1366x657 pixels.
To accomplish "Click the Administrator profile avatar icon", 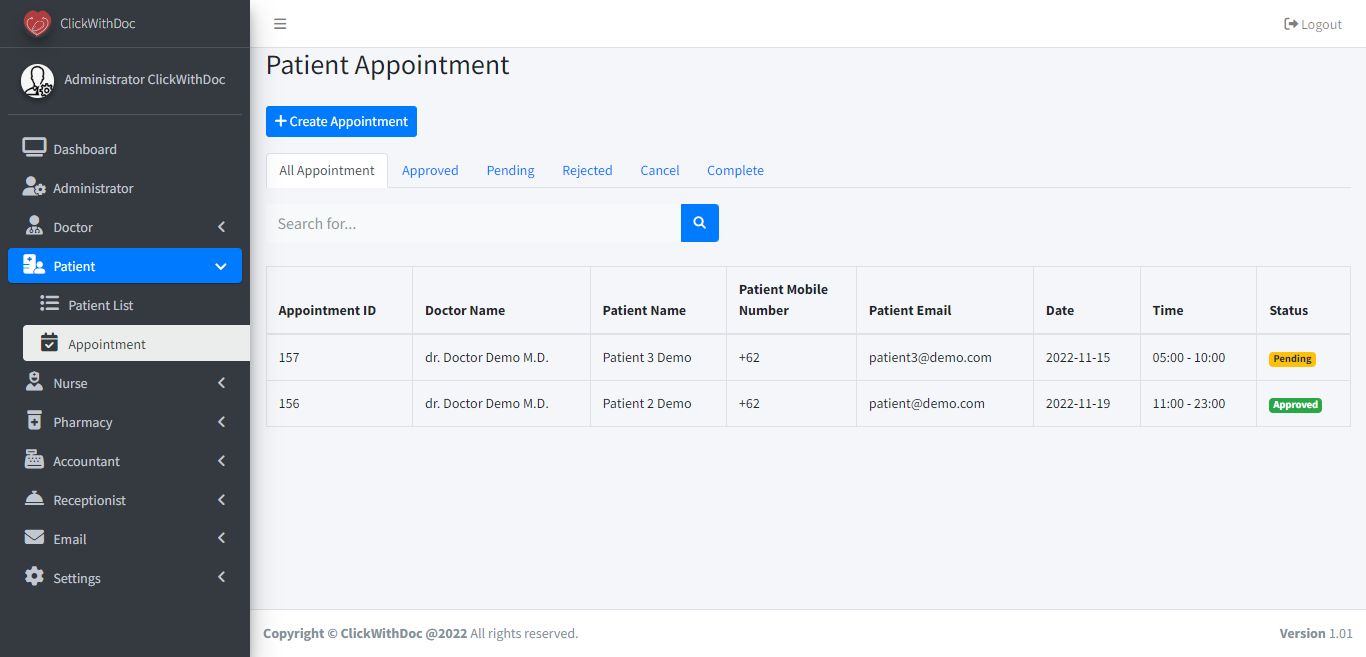I will [x=38, y=80].
